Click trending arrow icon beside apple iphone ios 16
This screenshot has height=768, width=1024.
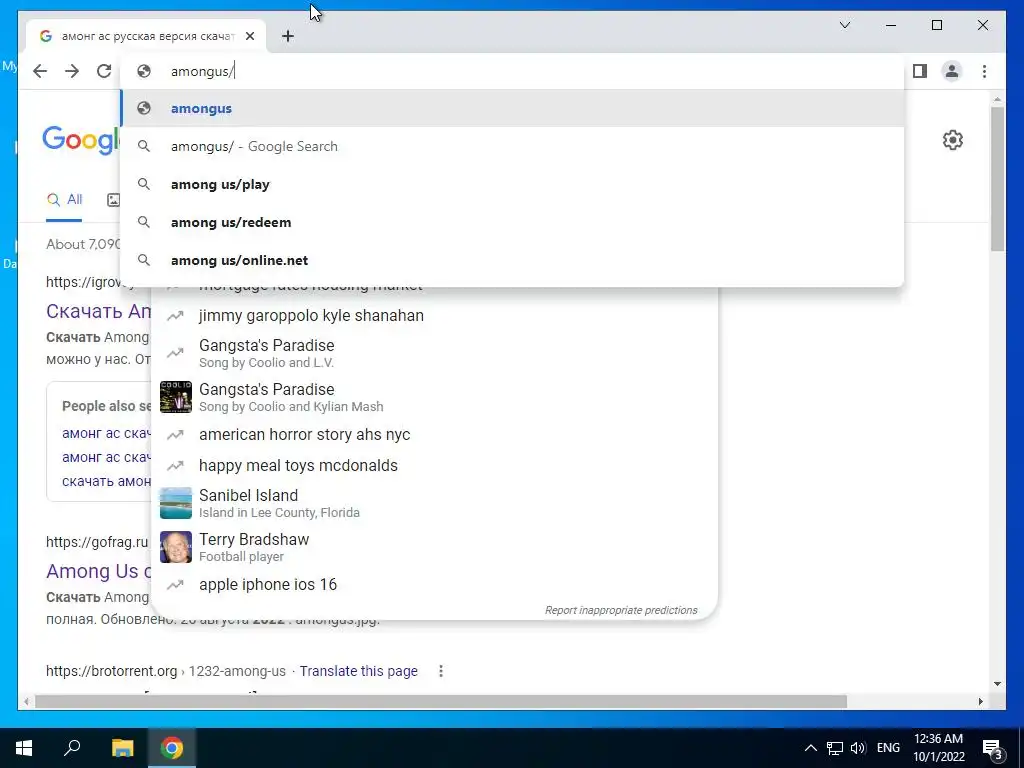tap(175, 585)
